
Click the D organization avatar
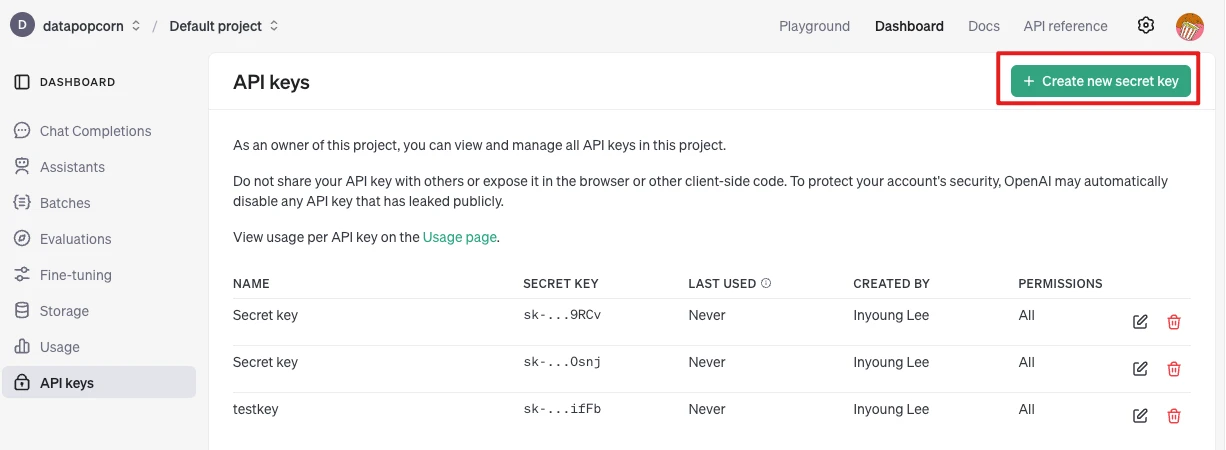tap(22, 26)
